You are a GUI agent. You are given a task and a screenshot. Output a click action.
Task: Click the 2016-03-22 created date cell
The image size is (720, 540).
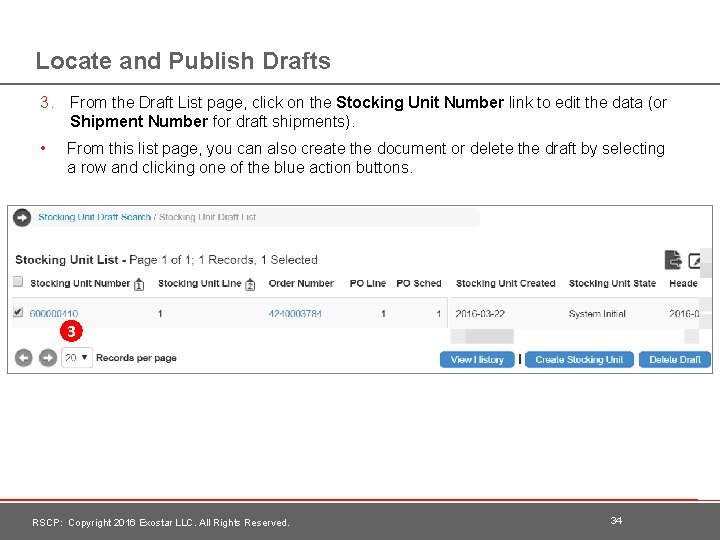pyautogui.click(x=480, y=314)
